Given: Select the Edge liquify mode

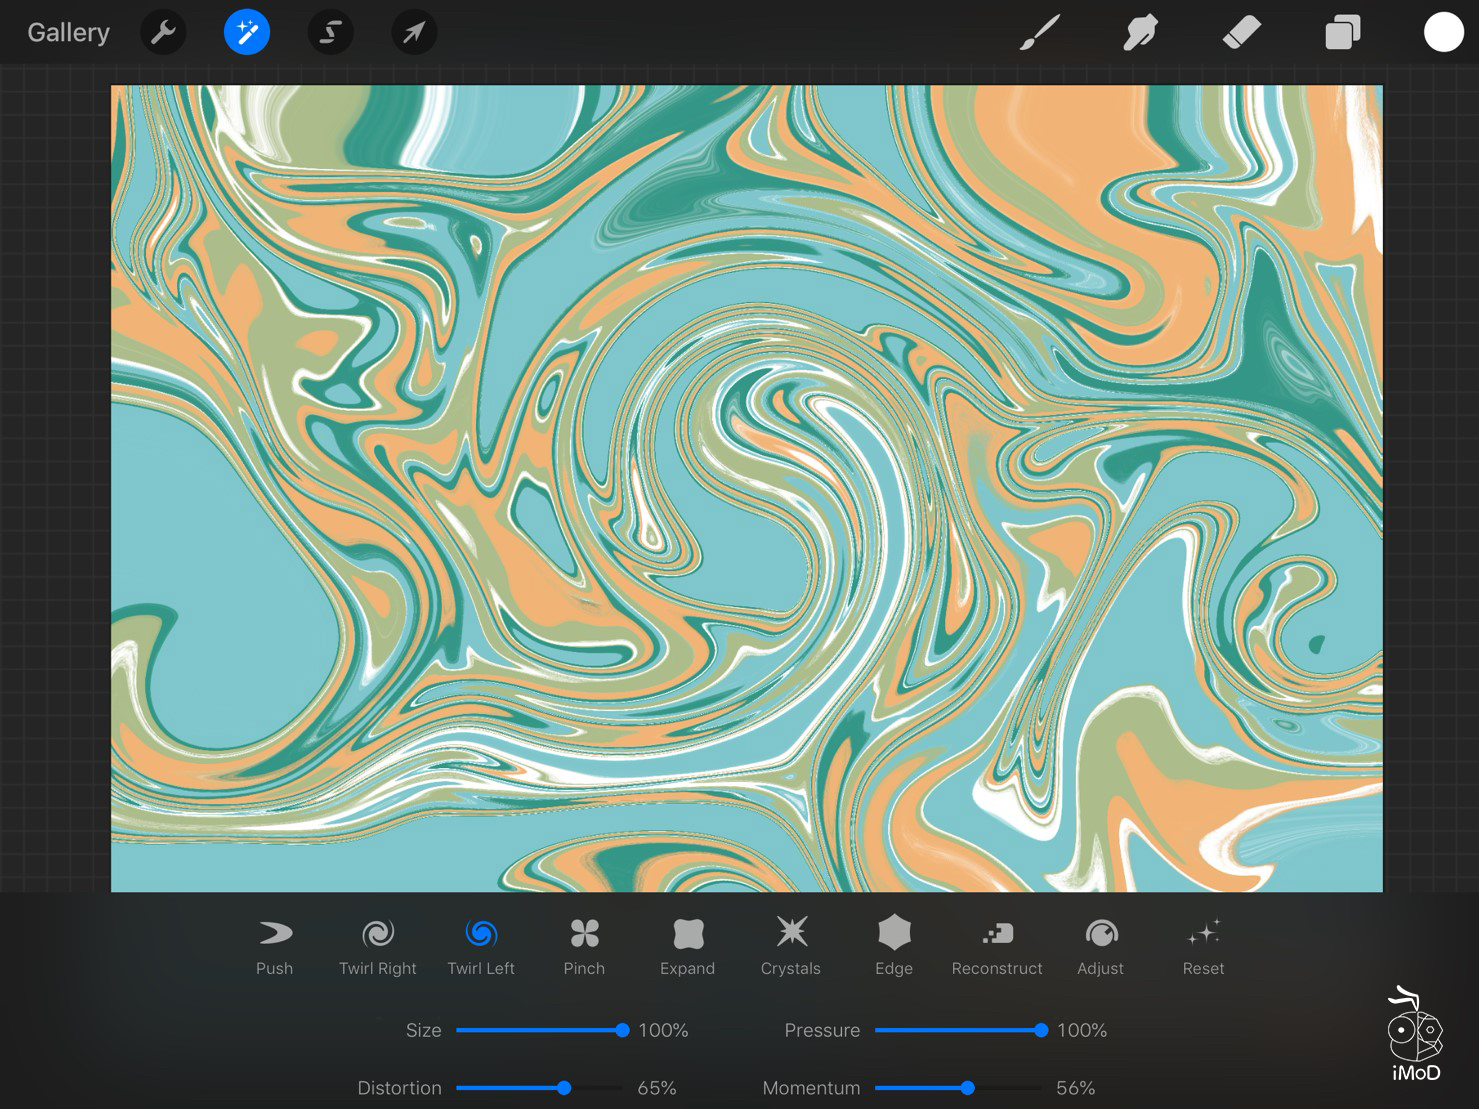Looking at the screenshot, I should tap(894, 945).
